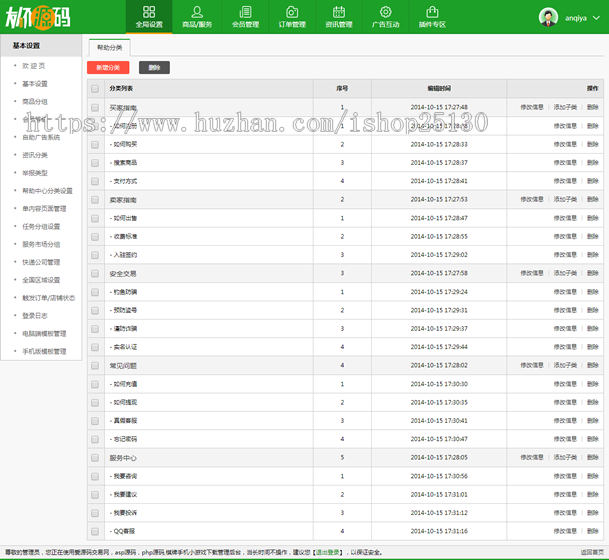The height and width of the screenshot is (560, 609).
Task: Select 帮助中心分类设置 in left sidebar
Action: [47, 190]
